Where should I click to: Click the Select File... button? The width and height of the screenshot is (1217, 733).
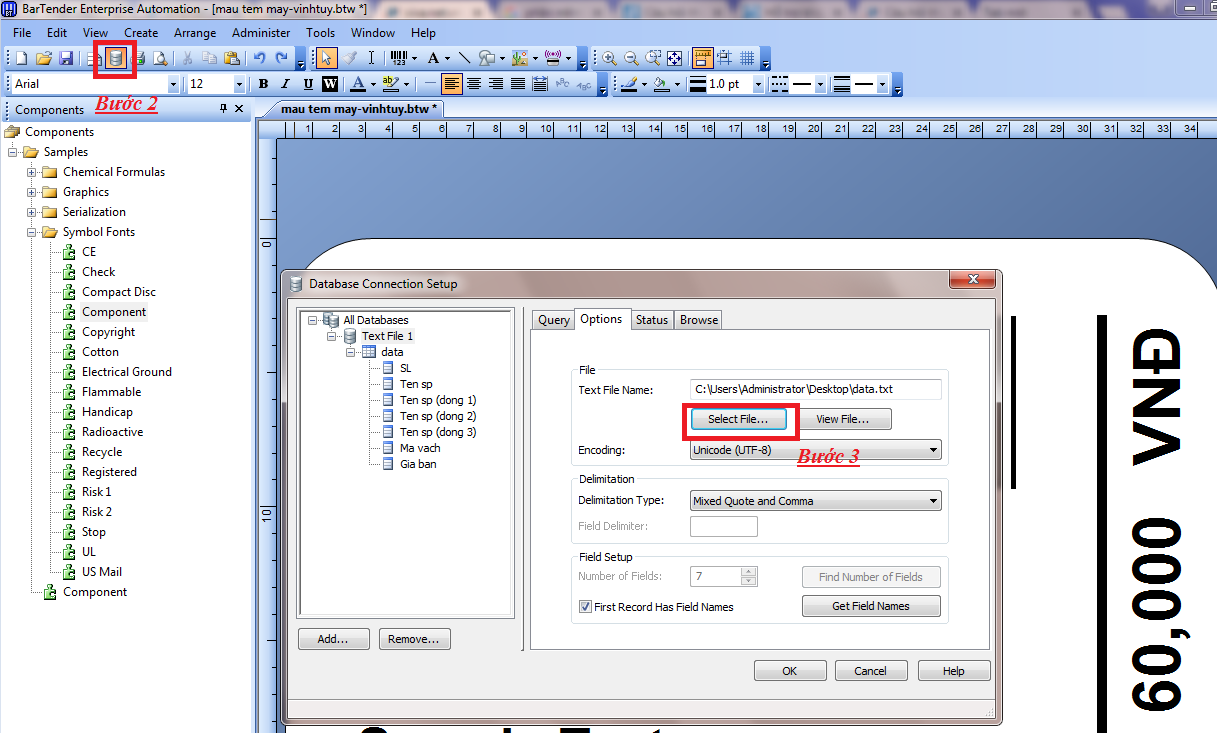pyautogui.click(x=738, y=419)
